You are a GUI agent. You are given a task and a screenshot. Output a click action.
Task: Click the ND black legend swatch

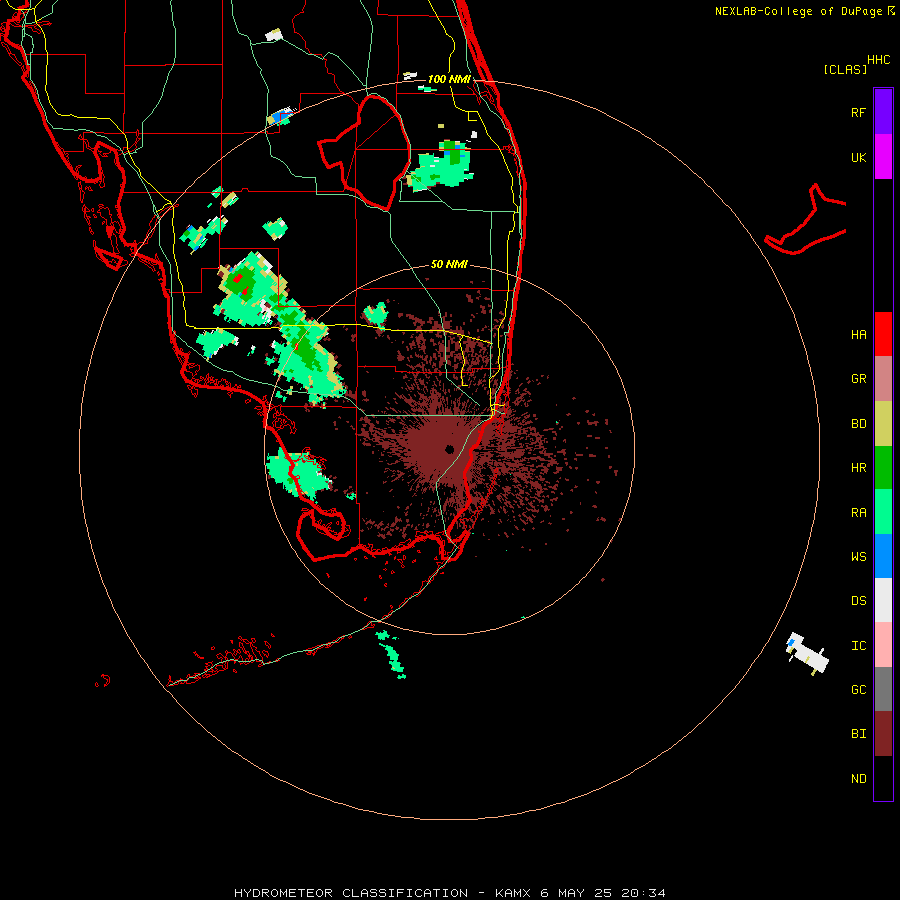pyautogui.click(x=883, y=778)
